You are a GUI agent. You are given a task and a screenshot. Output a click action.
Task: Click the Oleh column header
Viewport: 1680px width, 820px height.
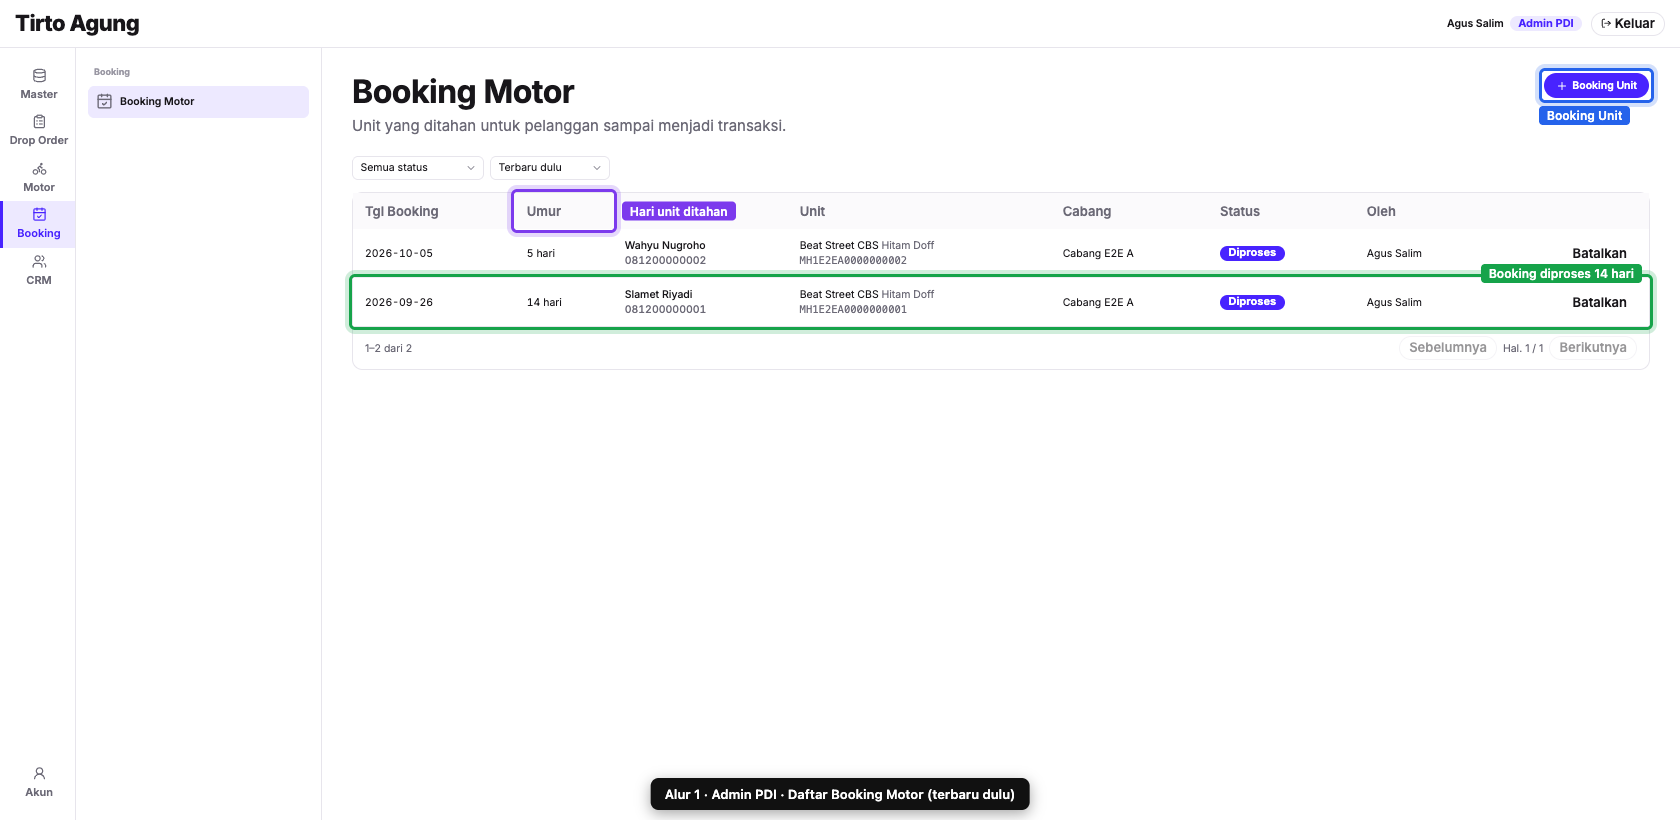[1381, 212]
